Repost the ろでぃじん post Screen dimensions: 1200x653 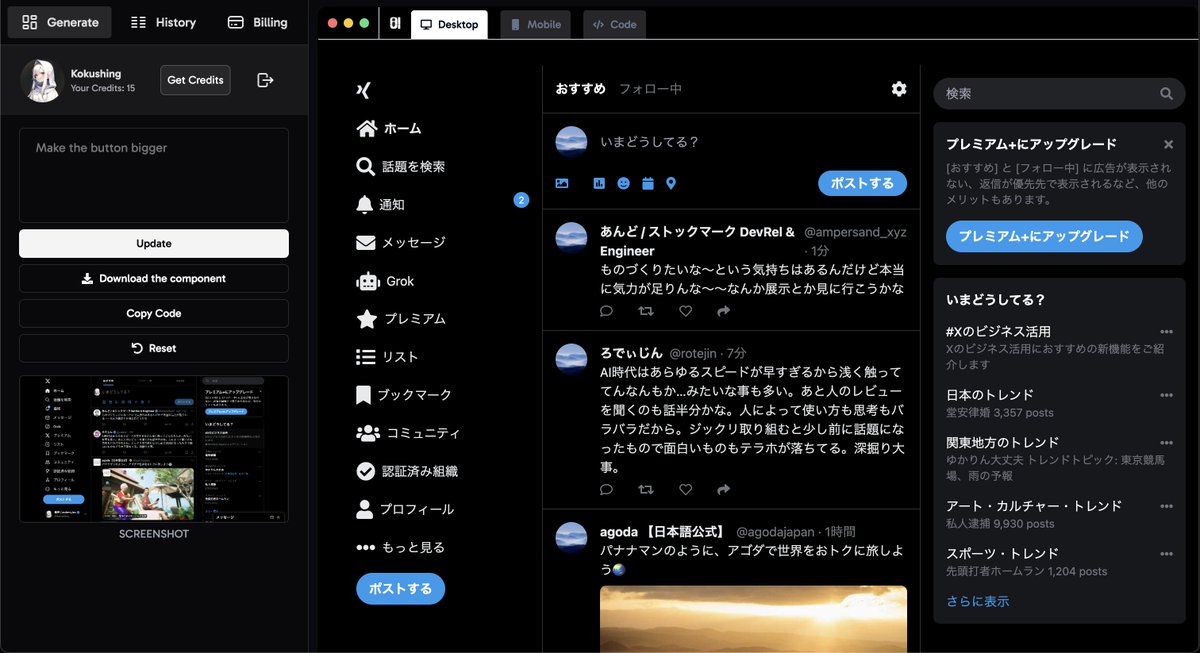tap(646, 489)
